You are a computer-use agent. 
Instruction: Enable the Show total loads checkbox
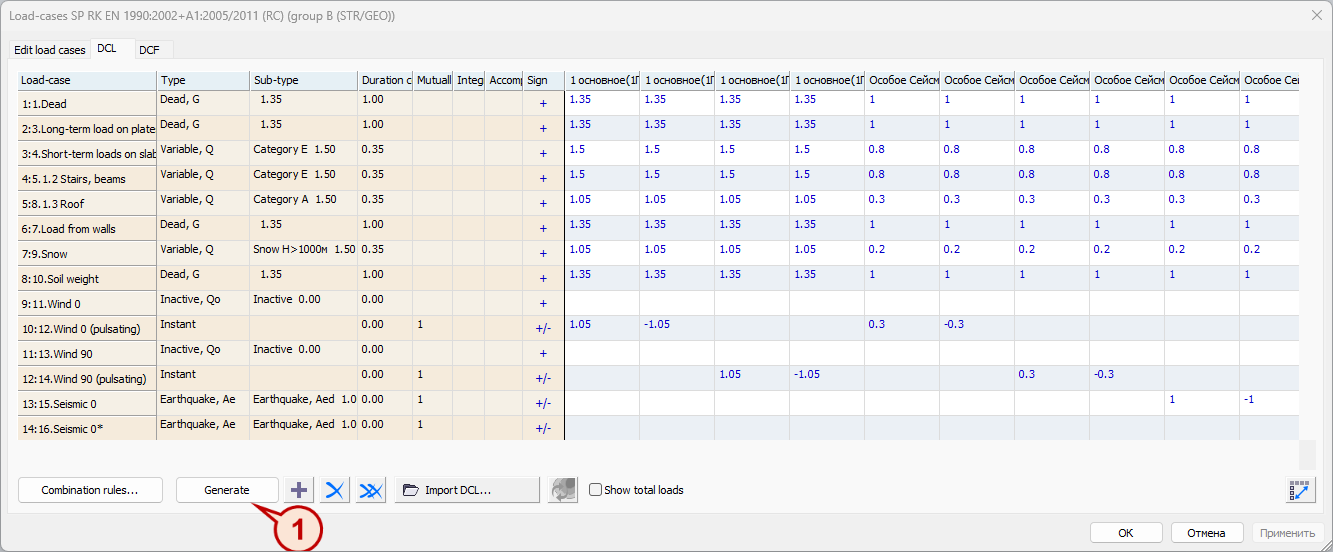pyautogui.click(x=596, y=490)
